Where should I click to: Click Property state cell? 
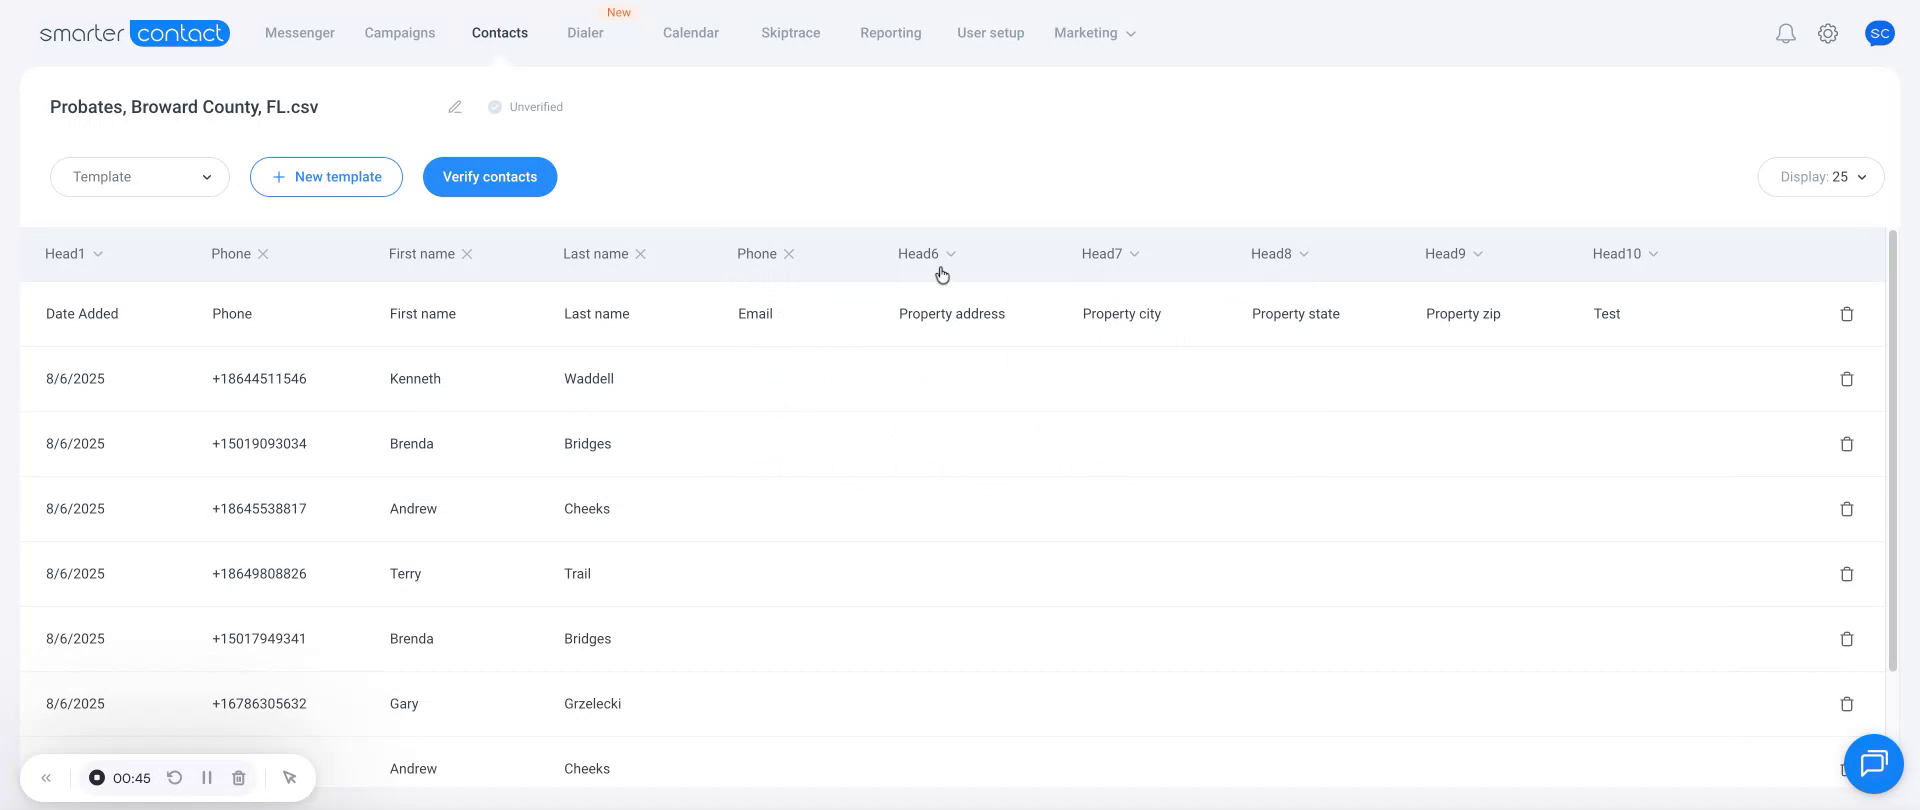(x=1296, y=314)
